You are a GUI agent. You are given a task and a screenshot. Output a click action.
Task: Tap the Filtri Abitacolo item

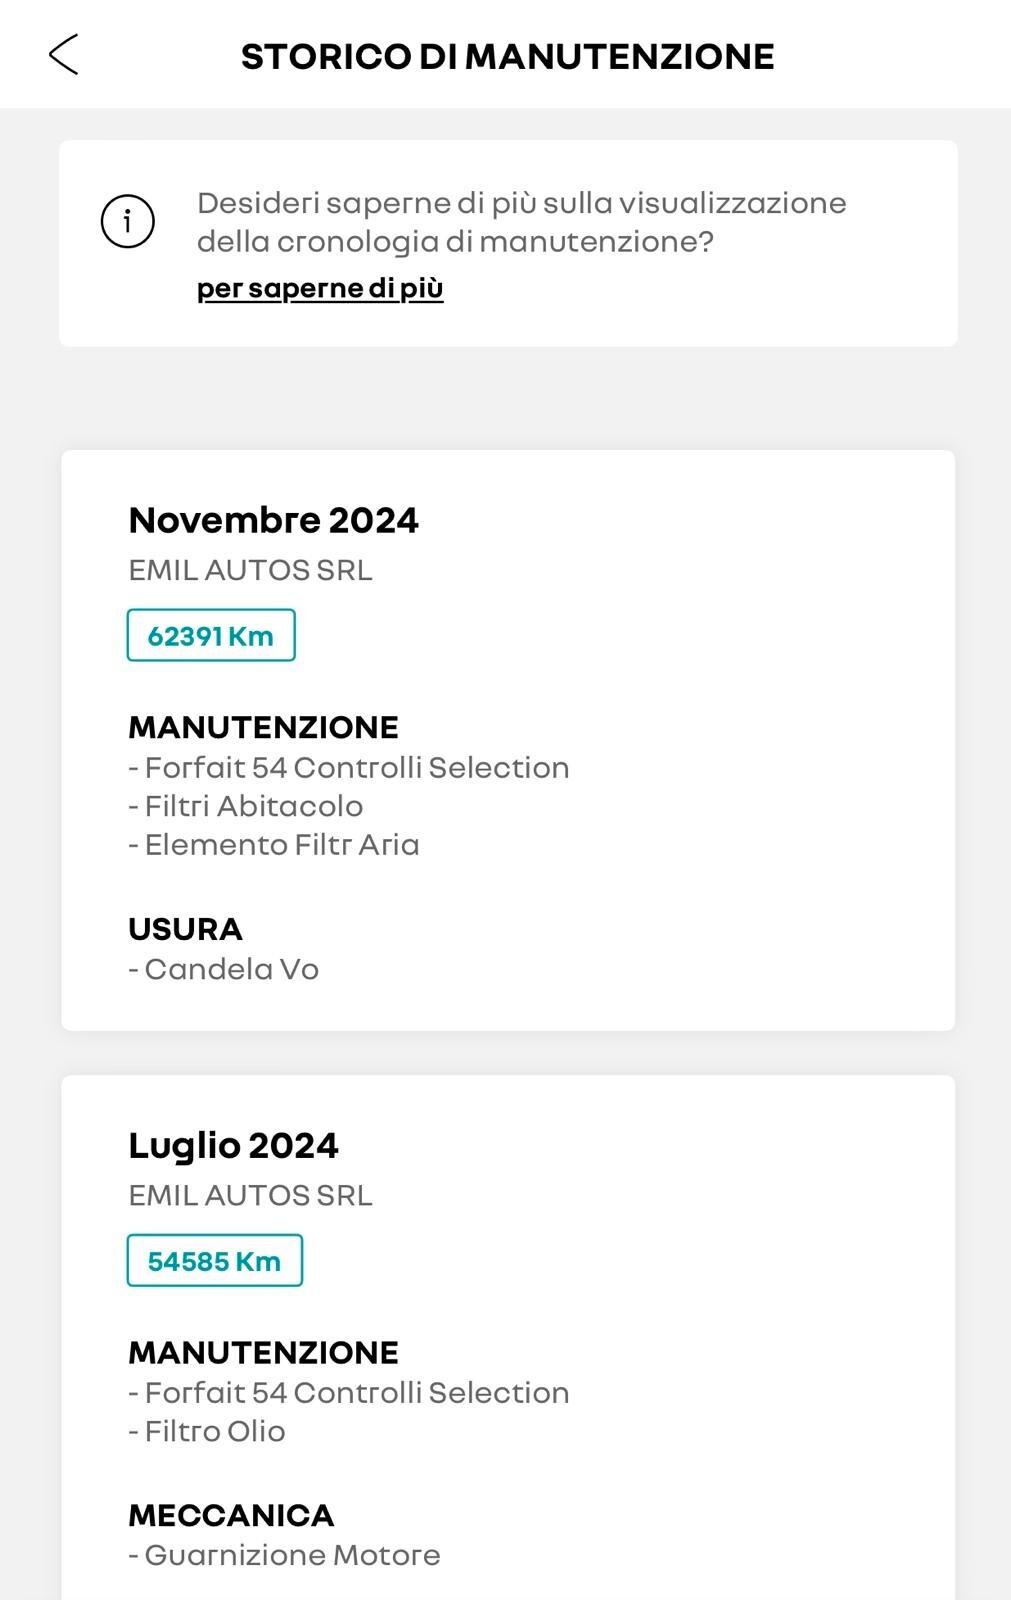252,806
